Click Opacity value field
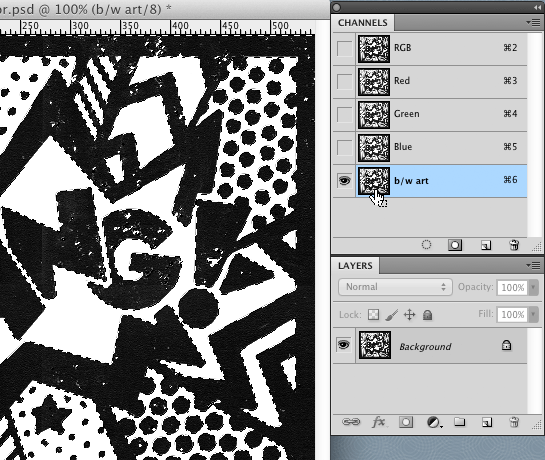 point(513,288)
